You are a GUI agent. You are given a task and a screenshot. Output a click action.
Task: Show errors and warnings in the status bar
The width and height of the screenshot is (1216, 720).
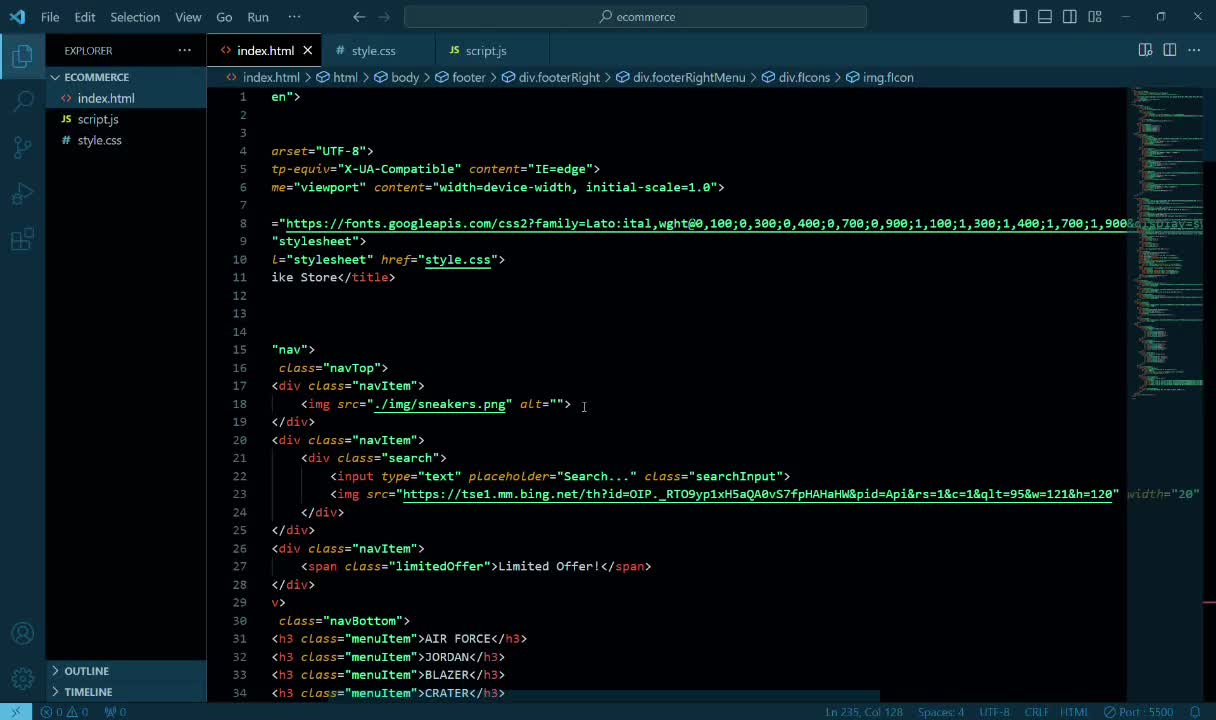(64, 712)
